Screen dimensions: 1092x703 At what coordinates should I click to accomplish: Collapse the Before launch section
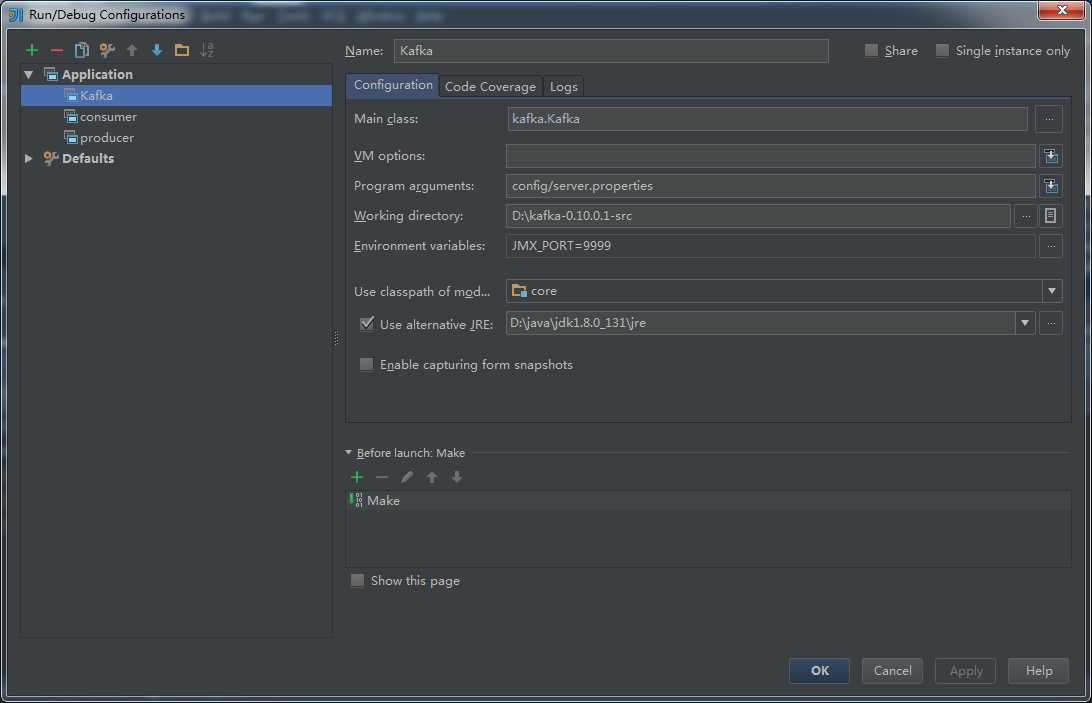(348, 453)
